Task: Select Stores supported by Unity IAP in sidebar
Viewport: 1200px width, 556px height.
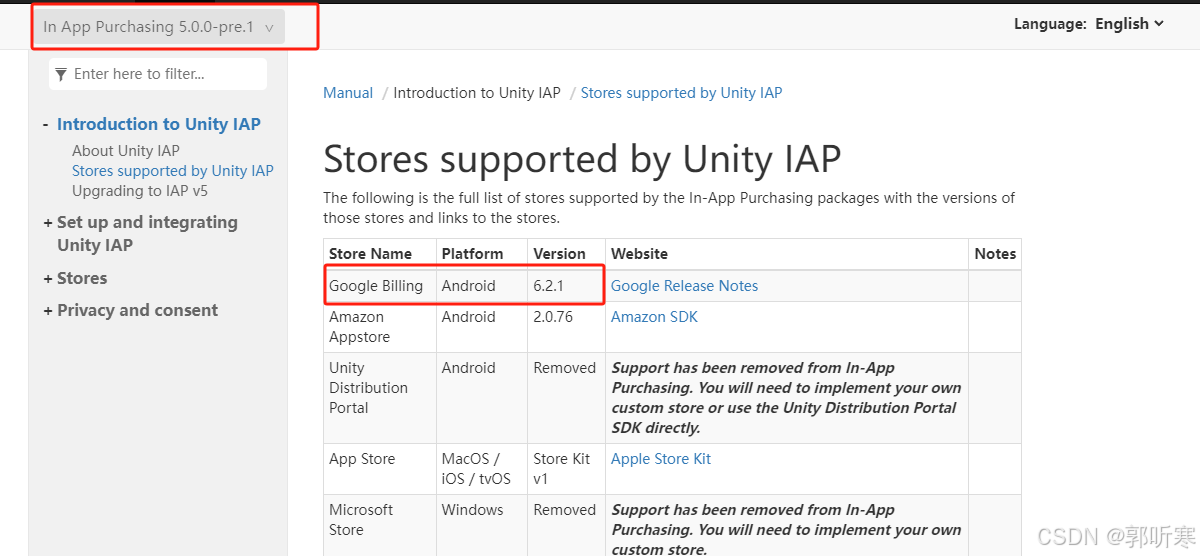Action: tap(173, 171)
